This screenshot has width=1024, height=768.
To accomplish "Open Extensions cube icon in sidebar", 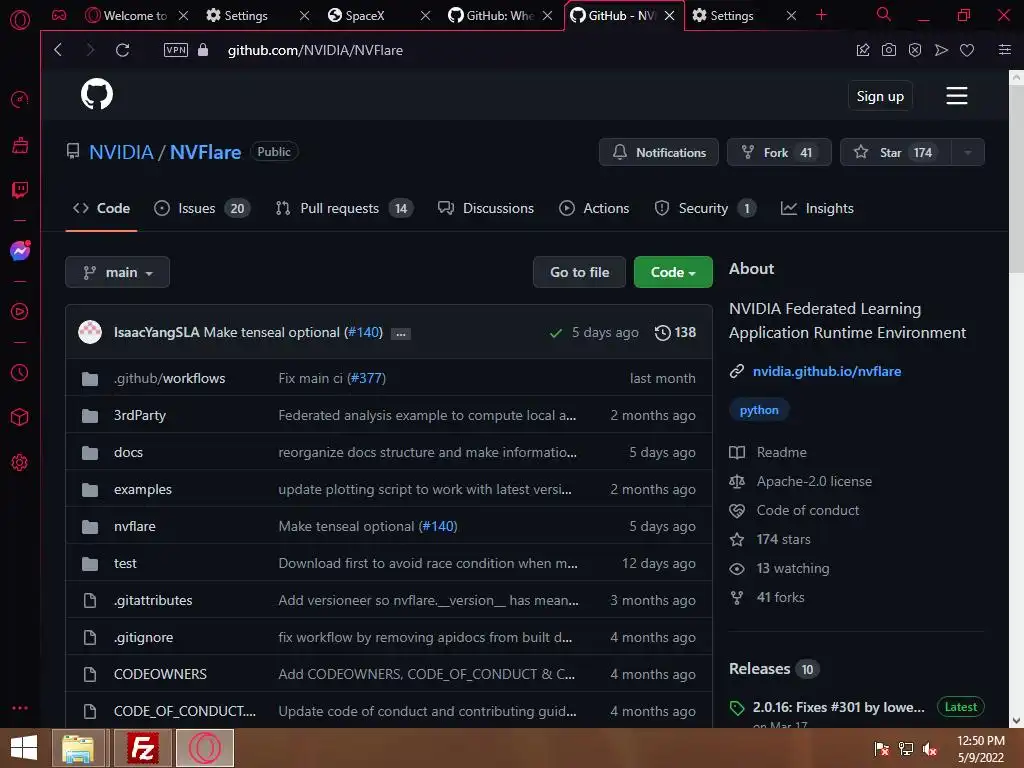I will (x=20, y=417).
